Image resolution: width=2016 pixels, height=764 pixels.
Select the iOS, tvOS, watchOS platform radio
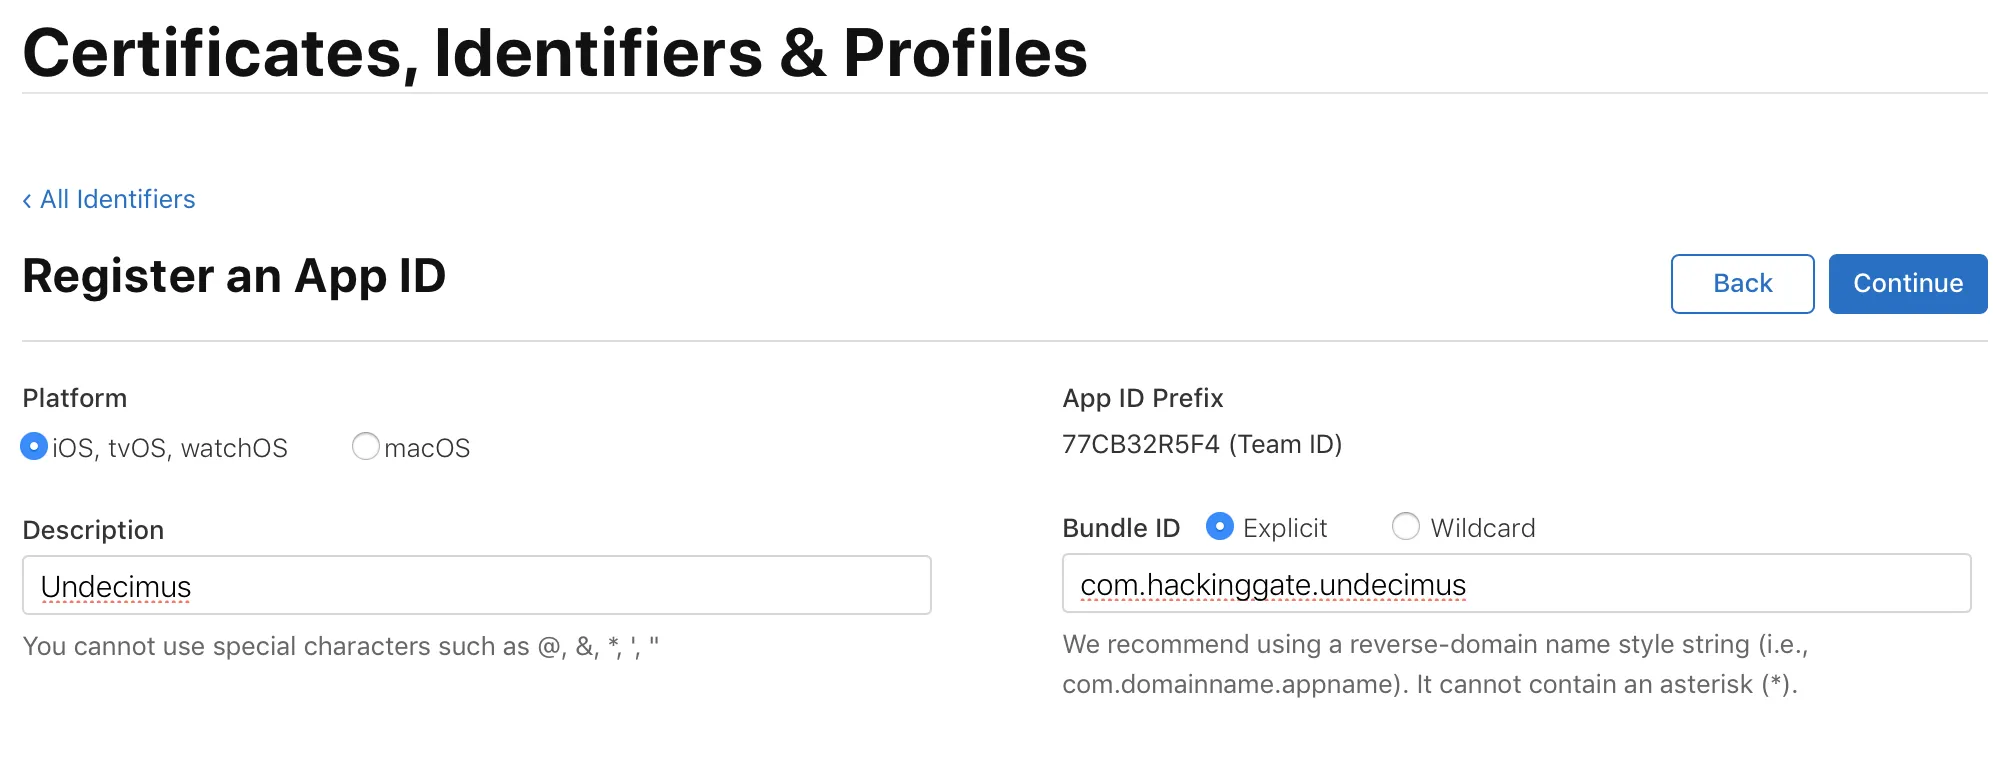[34, 446]
